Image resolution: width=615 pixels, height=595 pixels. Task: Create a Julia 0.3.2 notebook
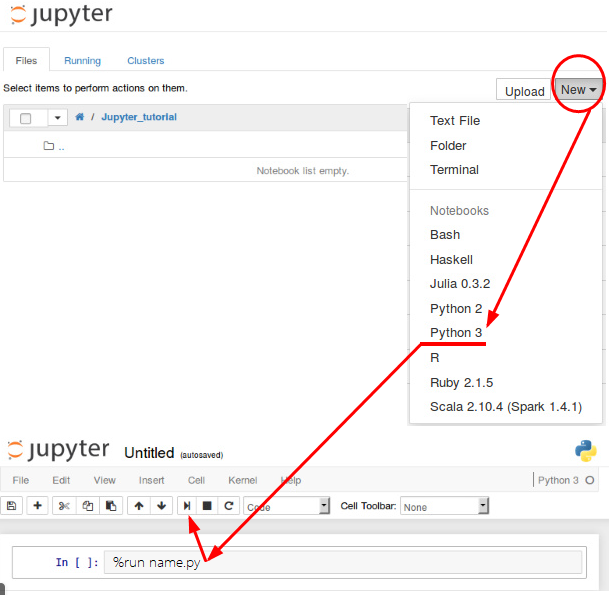tap(460, 284)
